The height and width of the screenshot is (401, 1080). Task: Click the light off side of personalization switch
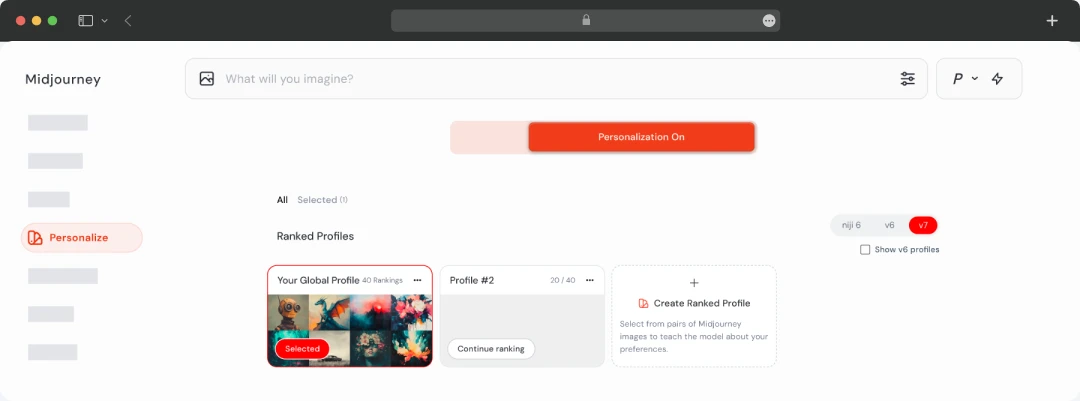coord(489,137)
